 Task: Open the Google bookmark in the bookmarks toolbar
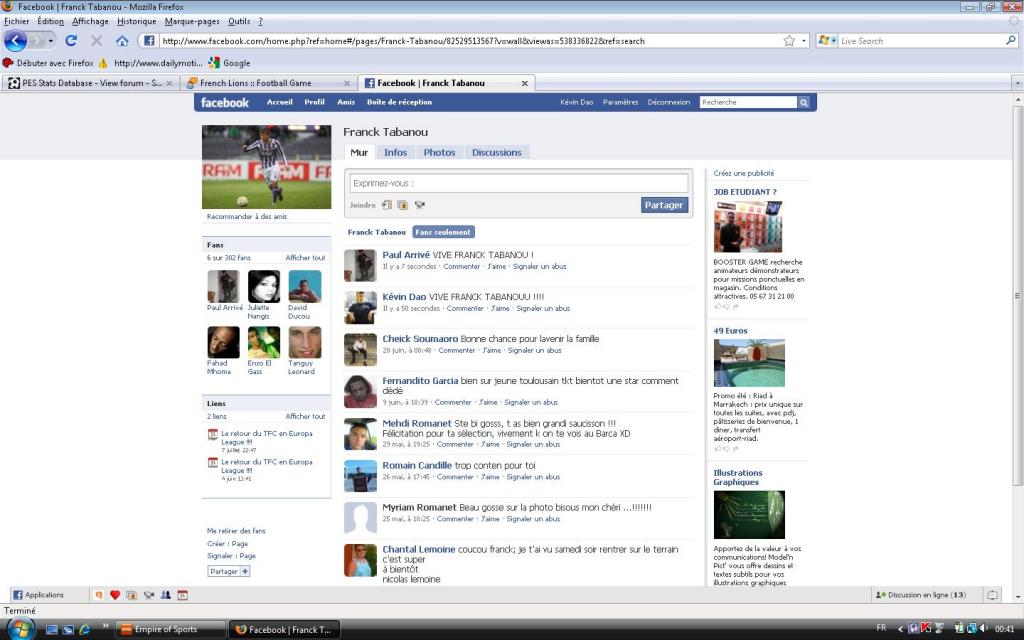click(x=229, y=63)
